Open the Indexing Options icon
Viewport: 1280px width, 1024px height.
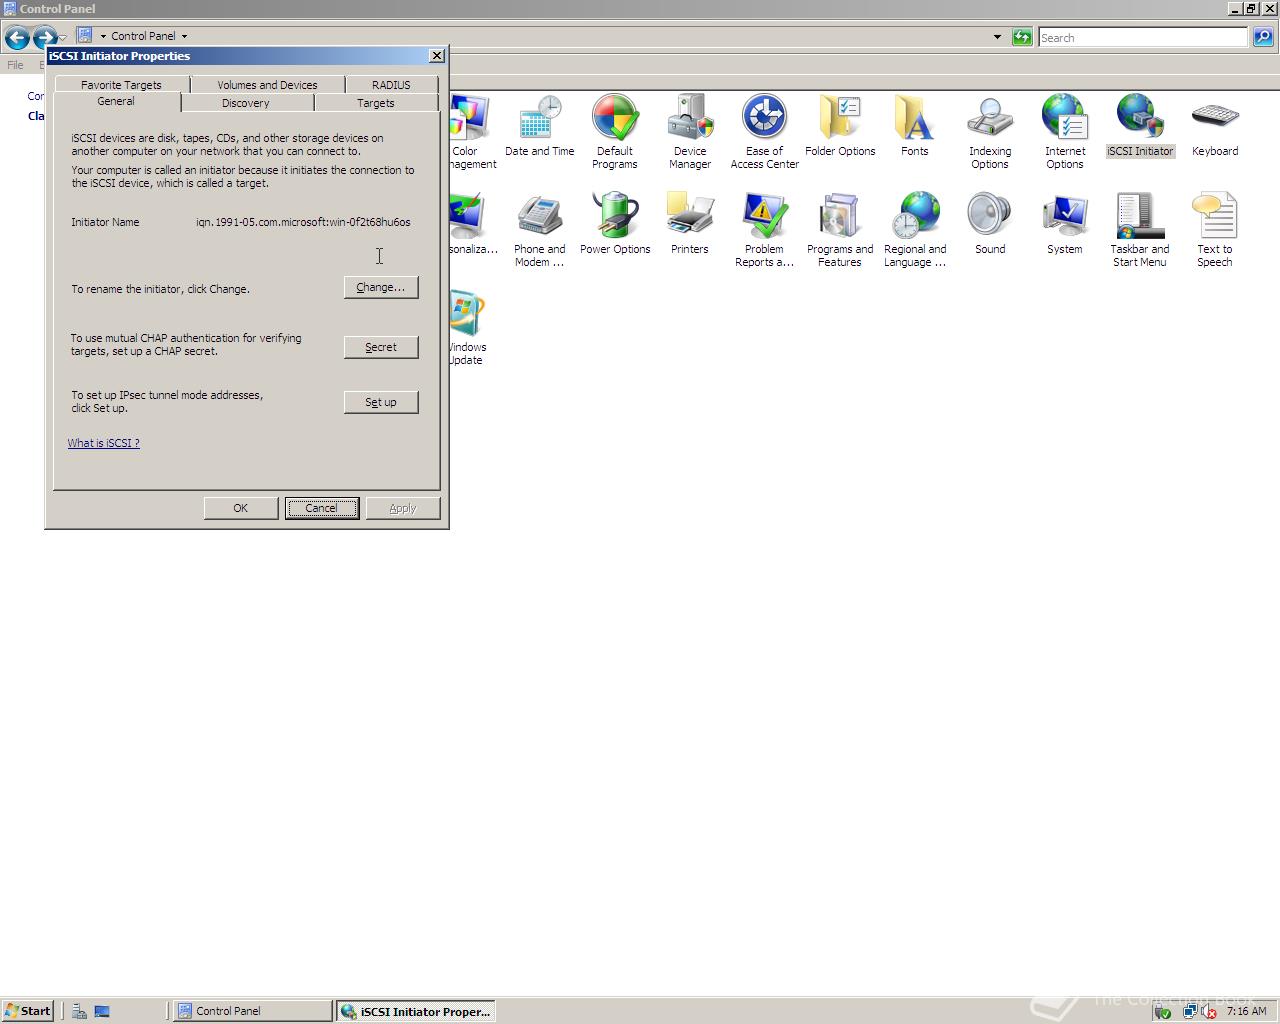coord(990,132)
